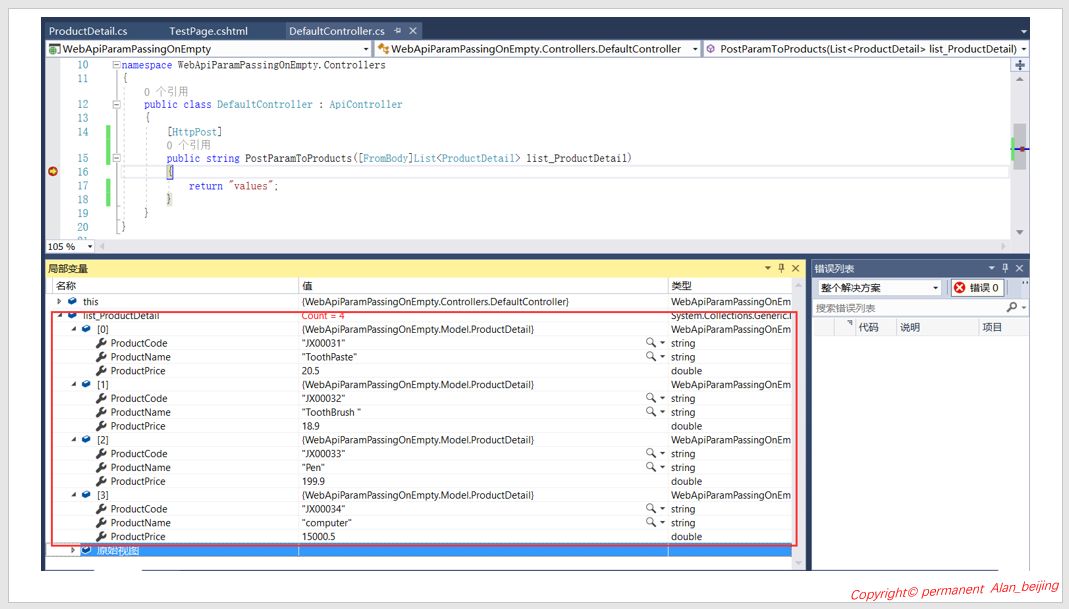Open the Error List window options dropdown
The image size is (1069, 609).
coord(992,268)
